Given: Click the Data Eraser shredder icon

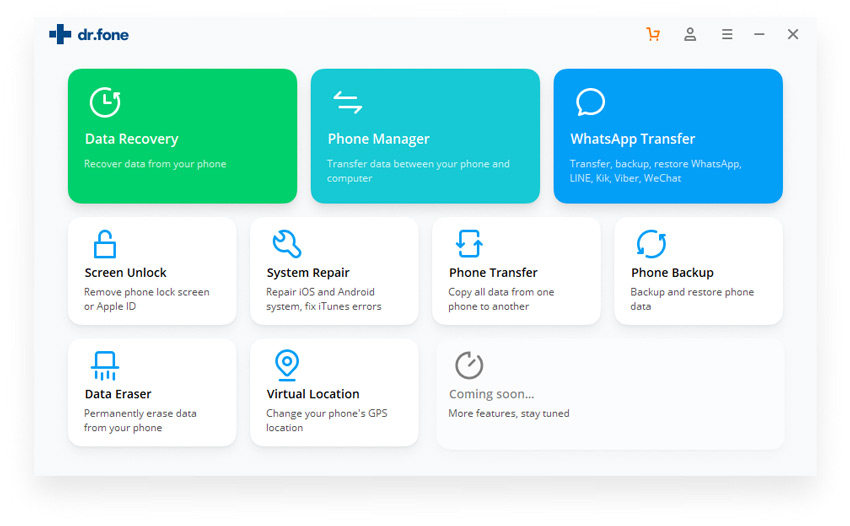Looking at the screenshot, I should coord(105,366).
